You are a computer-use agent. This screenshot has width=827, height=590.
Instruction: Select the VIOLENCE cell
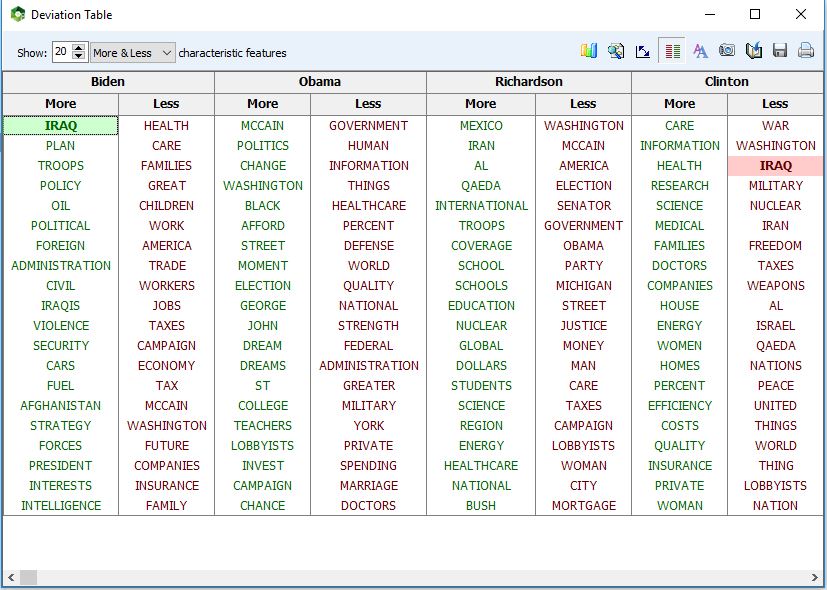pyautogui.click(x=61, y=326)
